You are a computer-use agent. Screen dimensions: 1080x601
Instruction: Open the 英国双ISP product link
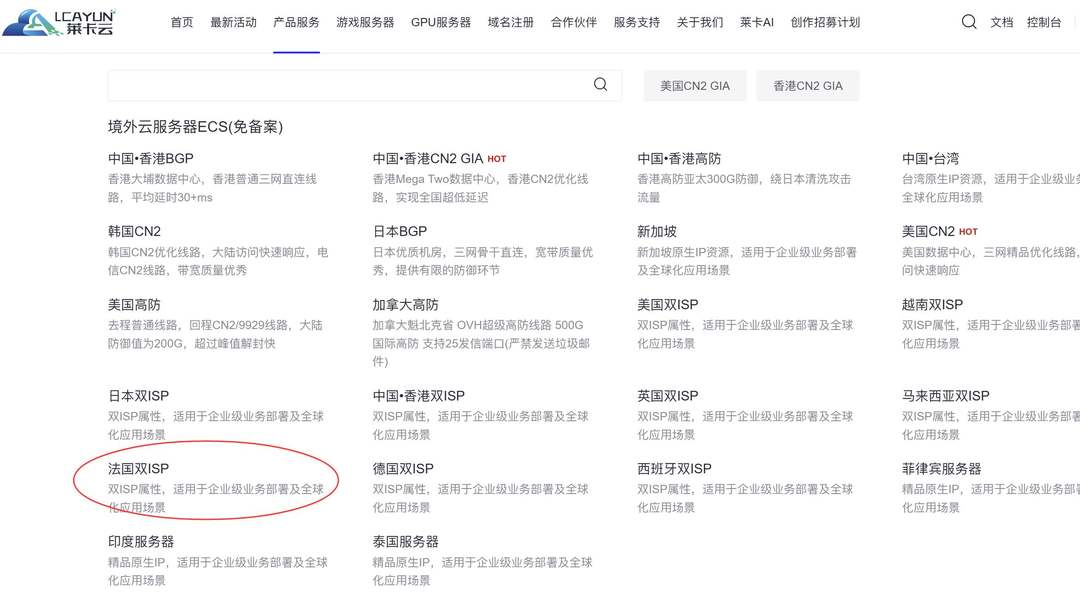(x=667, y=396)
